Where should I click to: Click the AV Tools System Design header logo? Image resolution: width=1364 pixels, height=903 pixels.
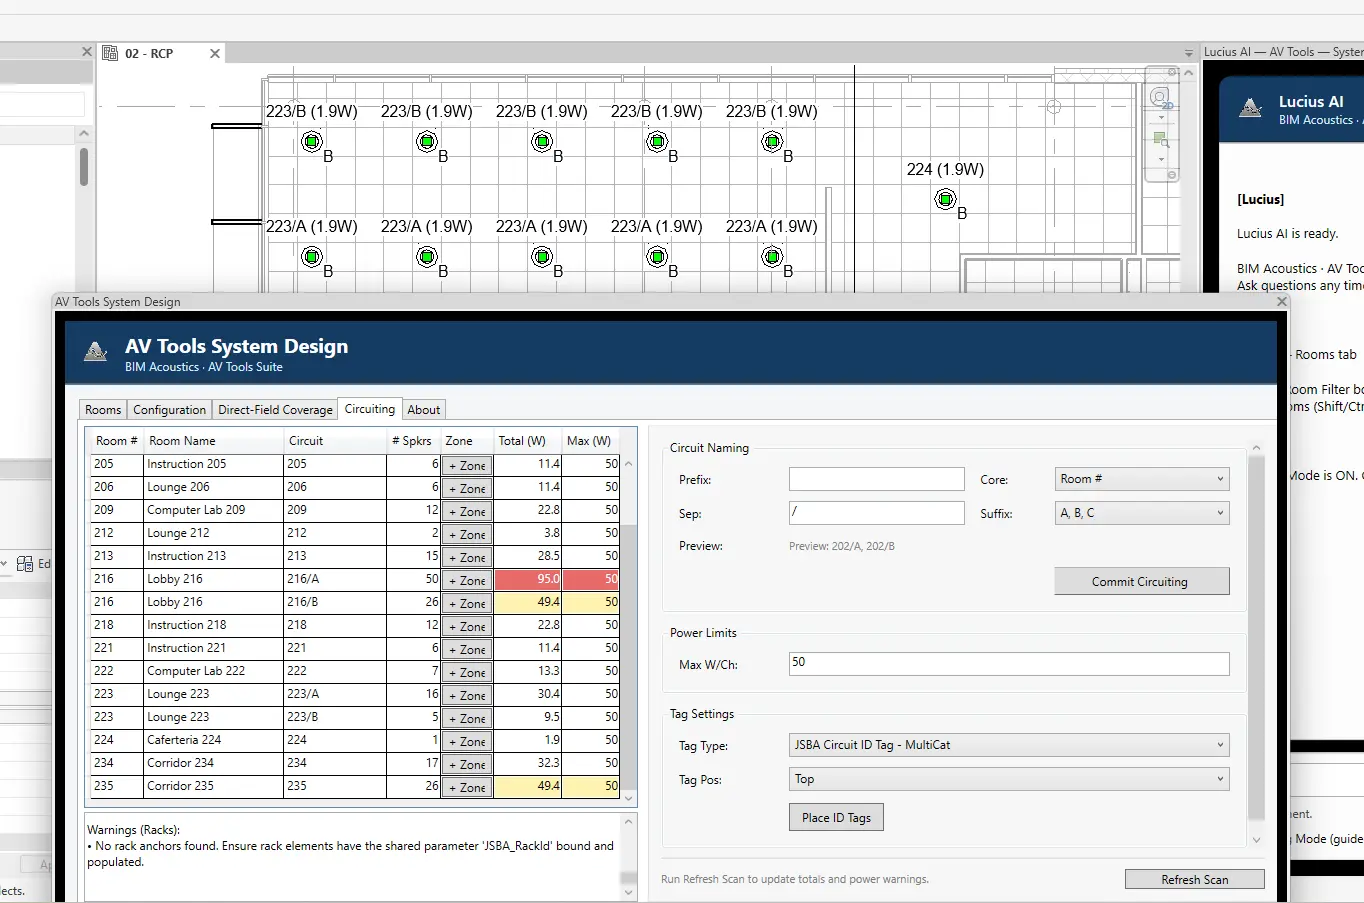click(96, 351)
